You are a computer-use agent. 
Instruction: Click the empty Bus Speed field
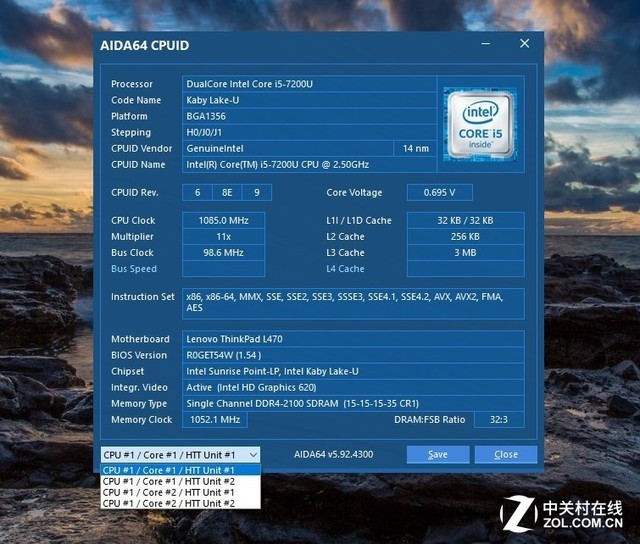(x=224, y=269)
